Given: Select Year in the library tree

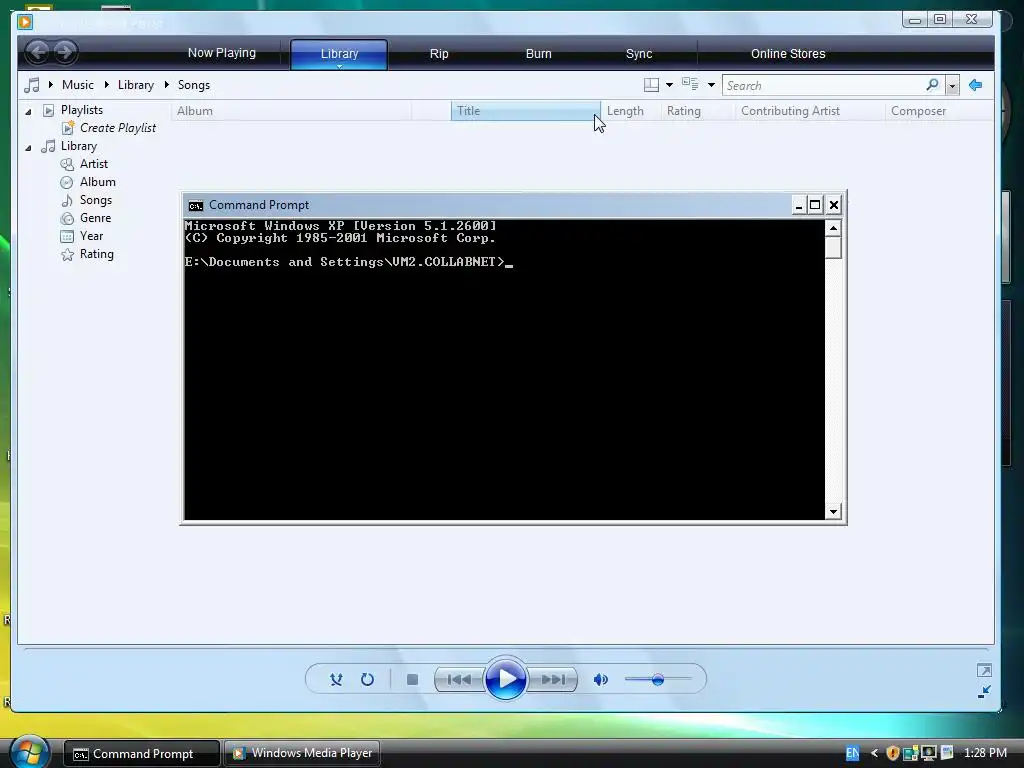Looking at the screenshot, I should (91, 236).
